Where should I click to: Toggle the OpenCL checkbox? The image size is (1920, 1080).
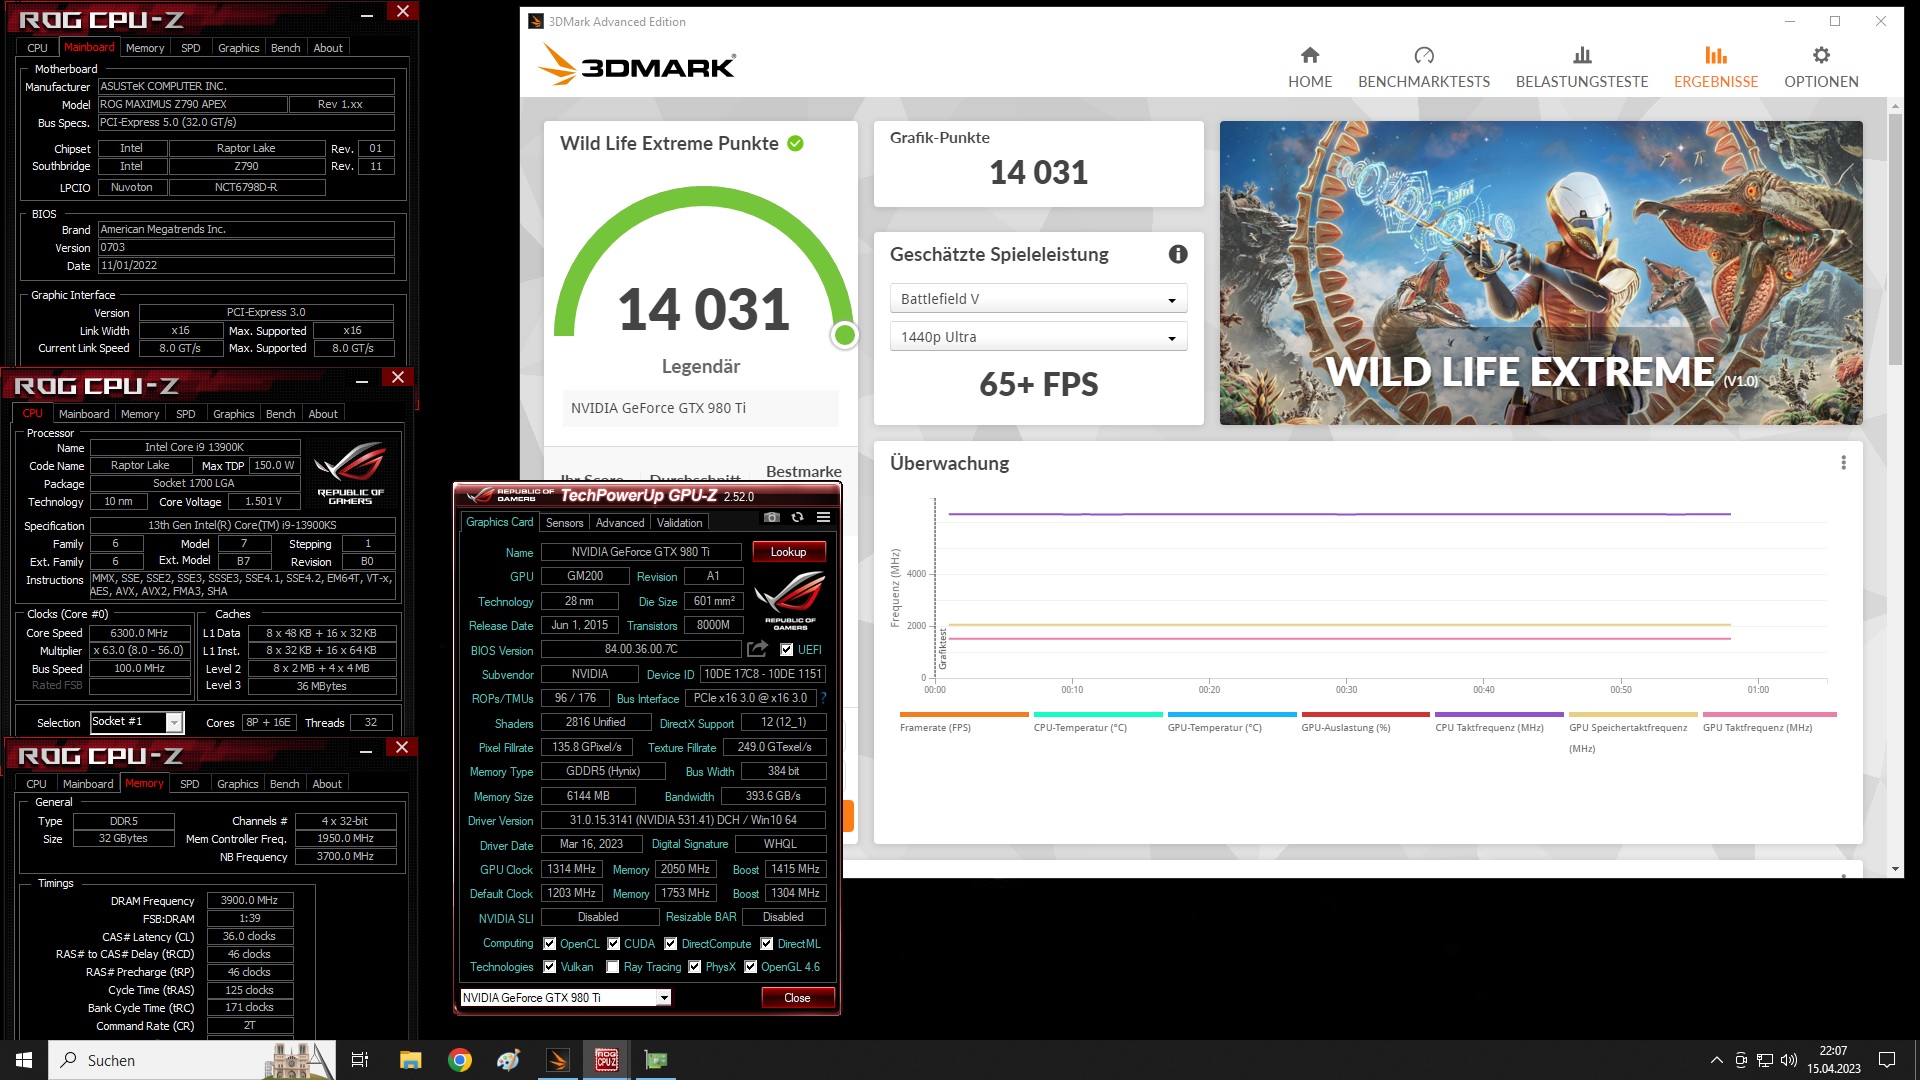tap(549, 943)
